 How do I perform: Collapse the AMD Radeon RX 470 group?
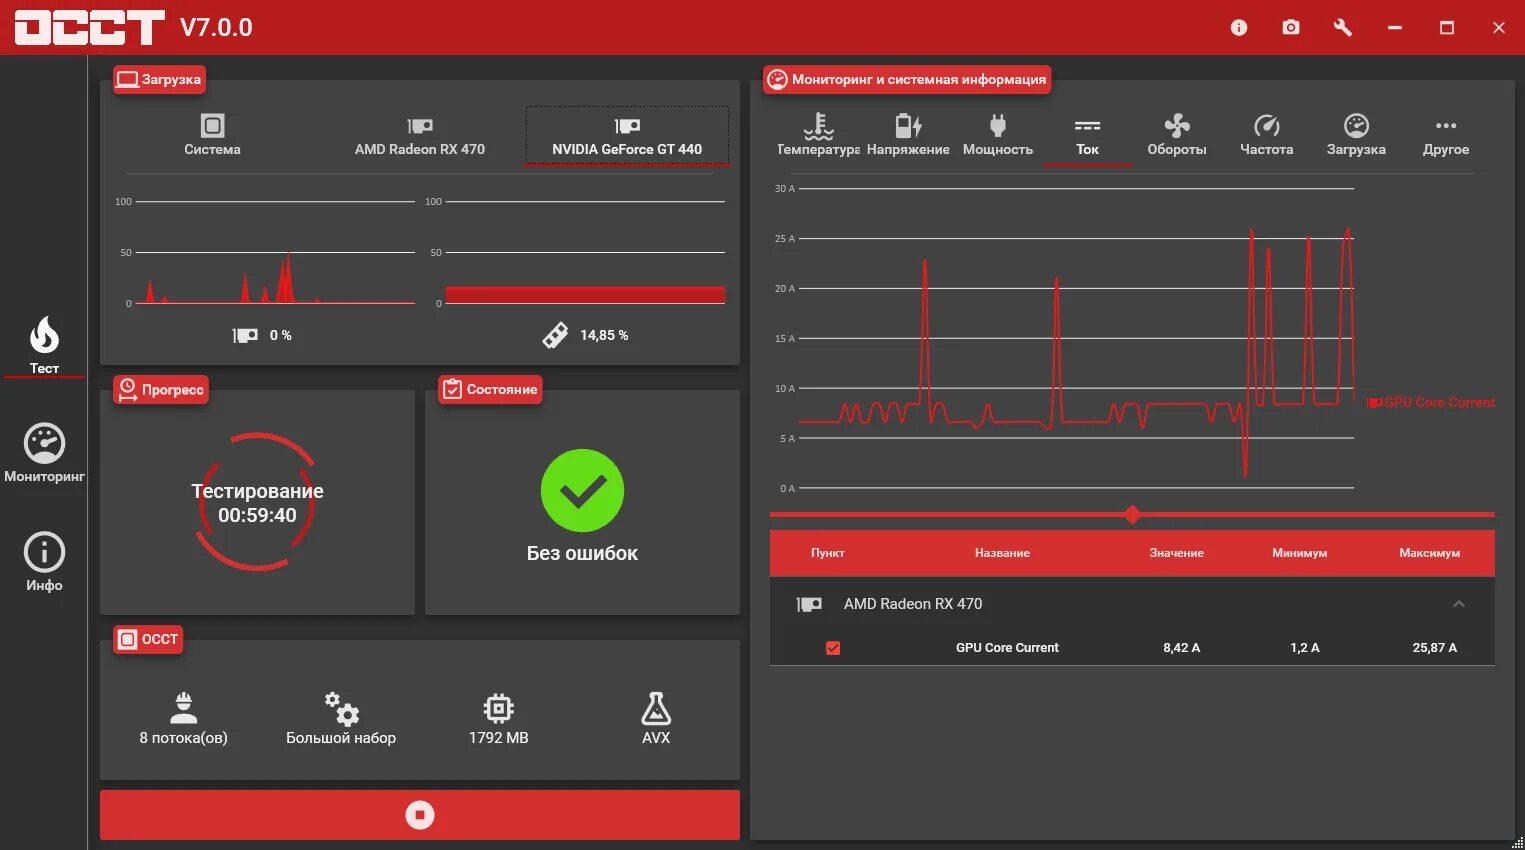pyautogui.click(x=1459, y=604)
